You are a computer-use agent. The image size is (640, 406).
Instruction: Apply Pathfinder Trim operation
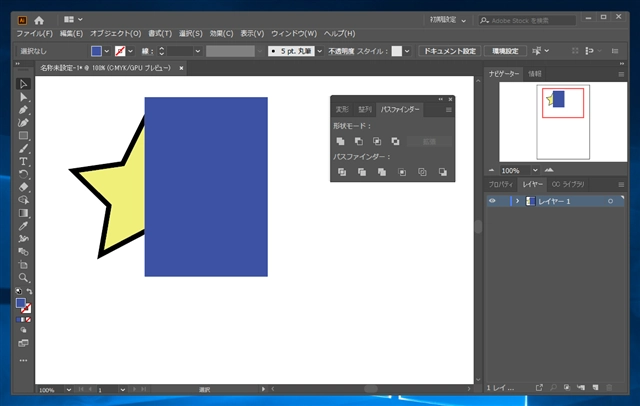pyautogui.click(x=362, y=172)
